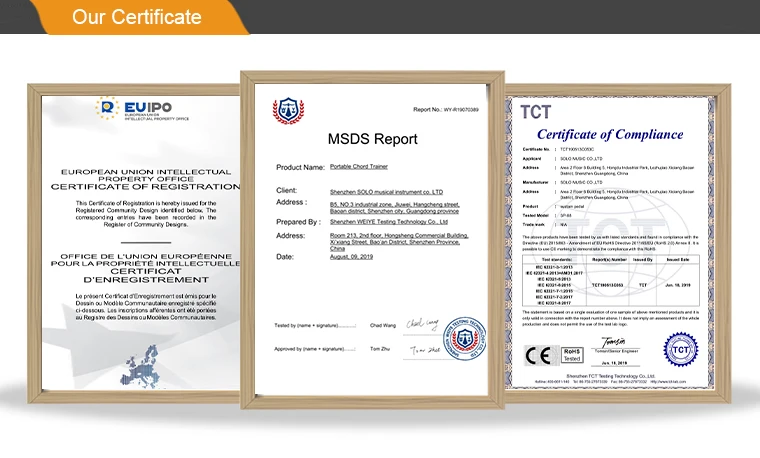Click the CE mark icon
The height and width of the screenshot is (458, 760).
tap(537, 353)
